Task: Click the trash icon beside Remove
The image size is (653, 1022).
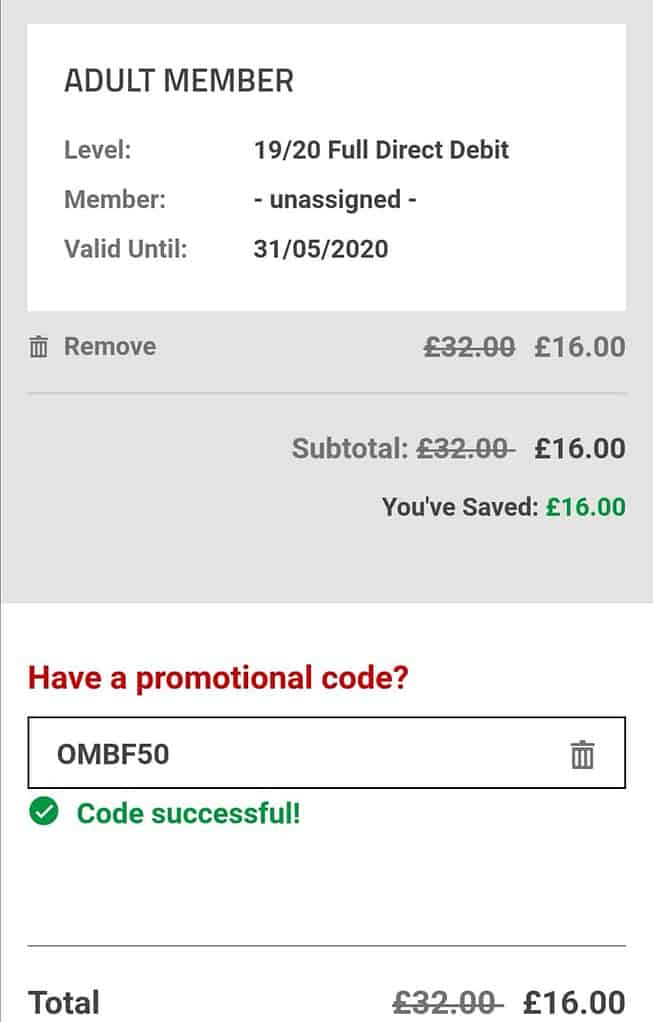Action: coord(38,347)
